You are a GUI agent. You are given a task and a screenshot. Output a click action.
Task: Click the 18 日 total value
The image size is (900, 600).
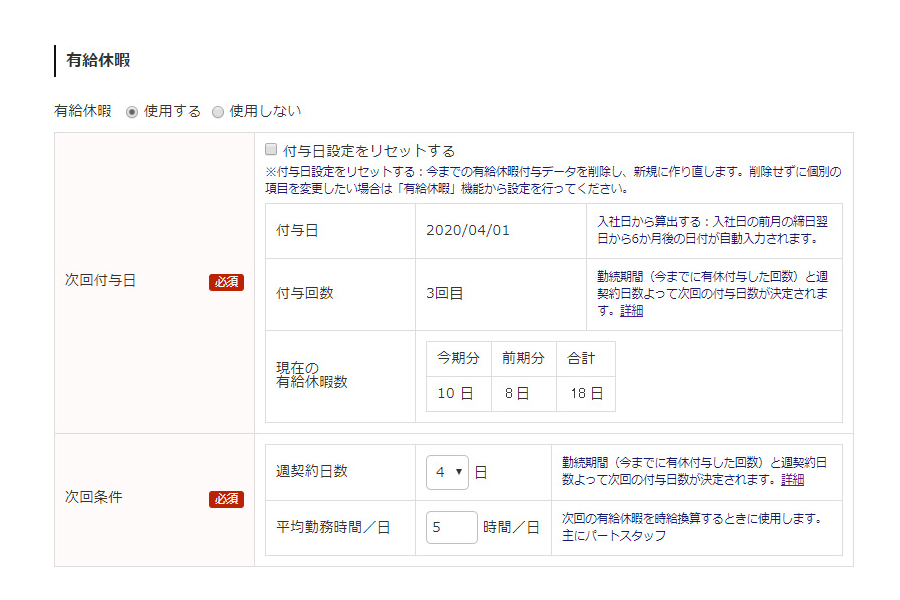click(x=586, y=393)
